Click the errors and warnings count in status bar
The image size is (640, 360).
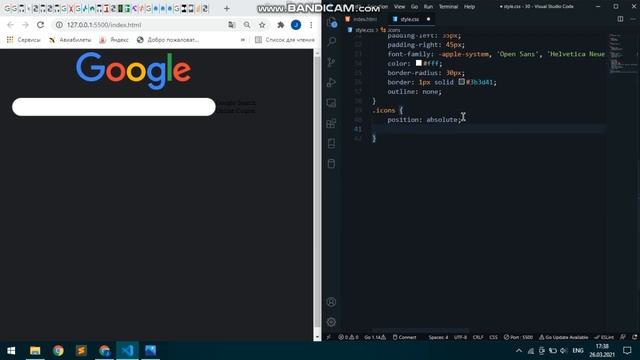[x=348, y=337]
